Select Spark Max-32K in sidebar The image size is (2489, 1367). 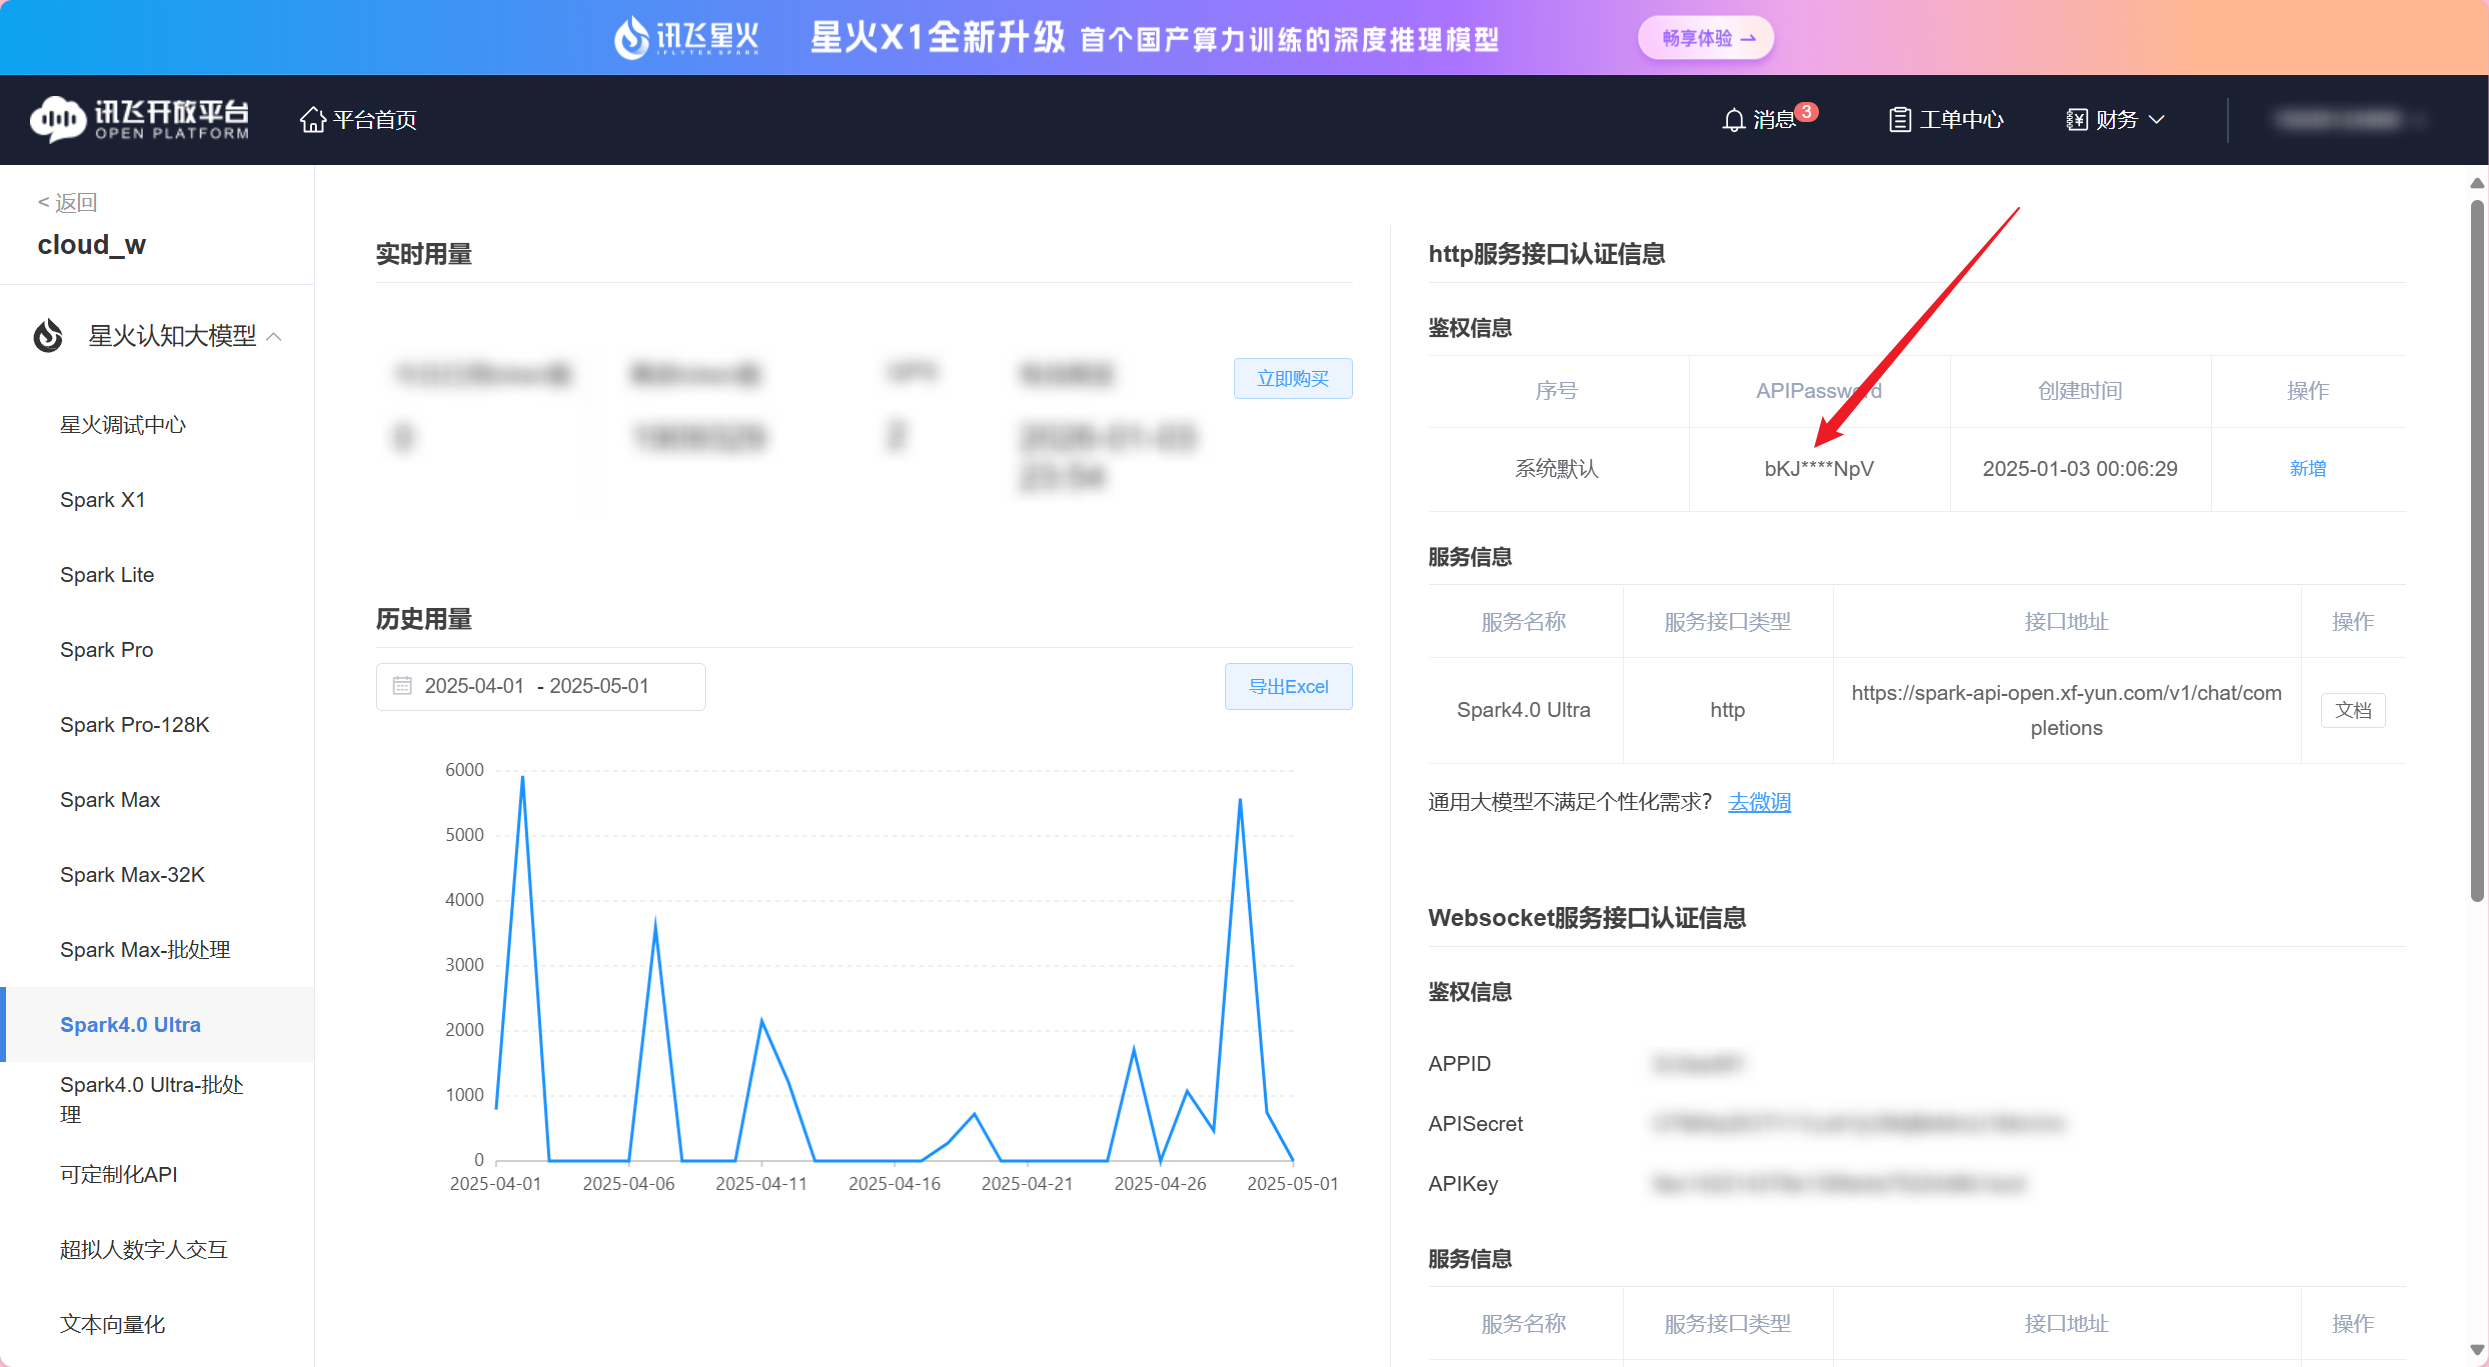click(132, 875)
